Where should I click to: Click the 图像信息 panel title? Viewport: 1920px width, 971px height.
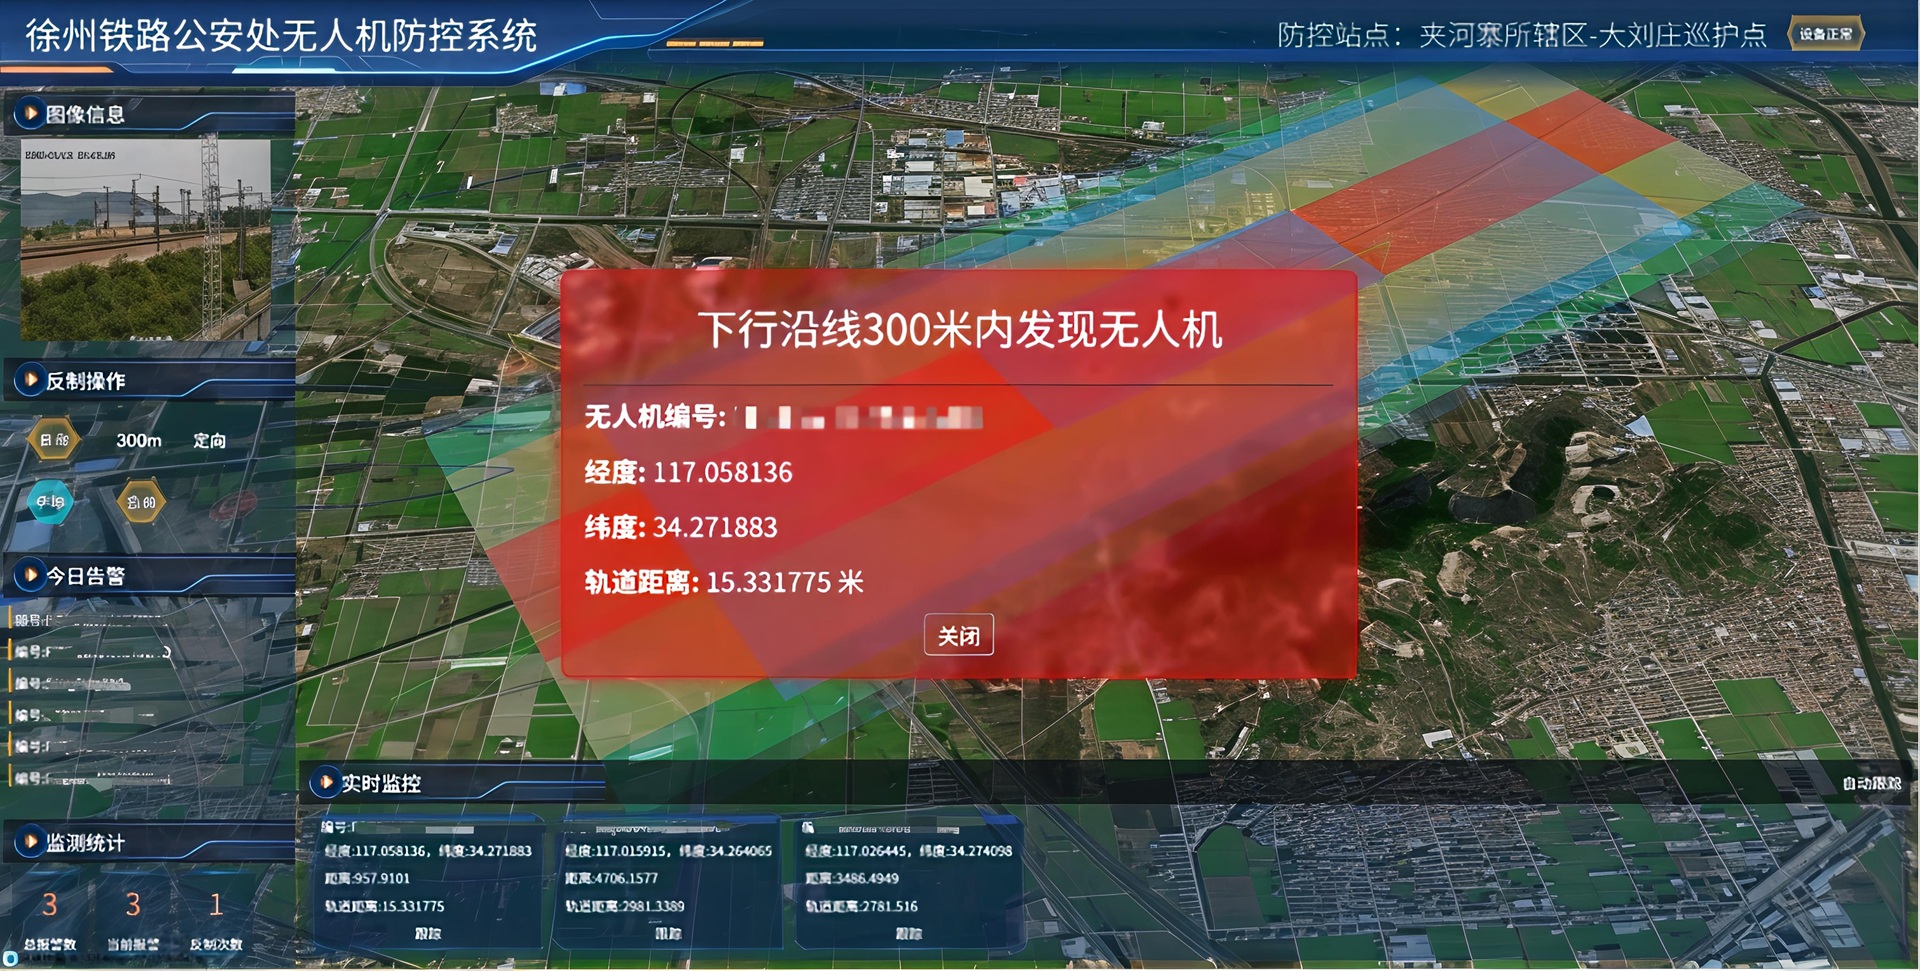pos(85,114)
